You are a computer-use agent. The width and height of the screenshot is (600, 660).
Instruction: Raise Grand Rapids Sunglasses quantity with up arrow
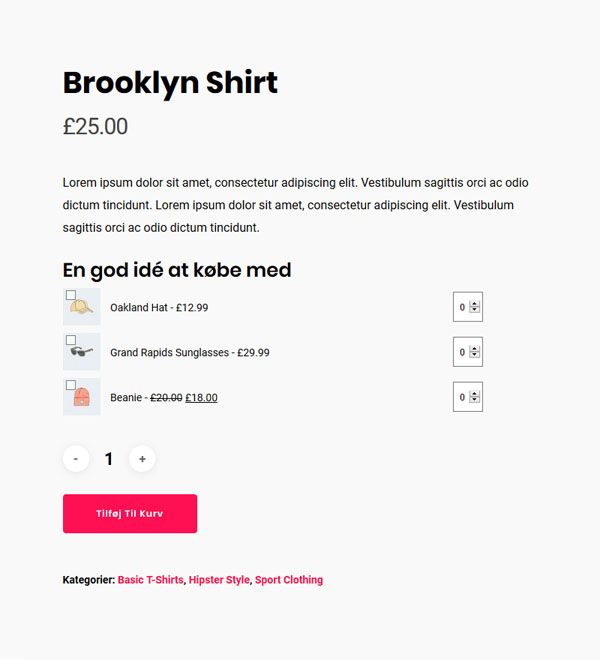(x=475, y=349)
